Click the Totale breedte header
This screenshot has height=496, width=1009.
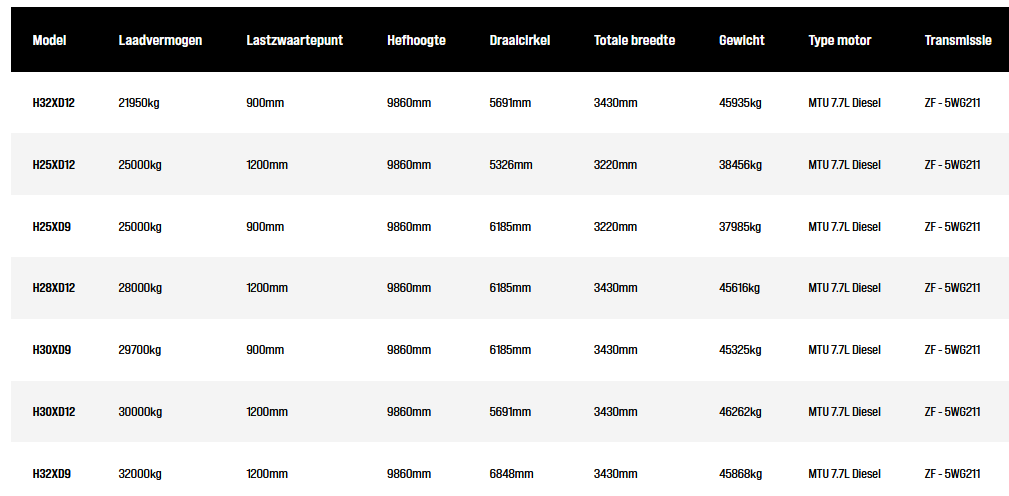(634, 41)
